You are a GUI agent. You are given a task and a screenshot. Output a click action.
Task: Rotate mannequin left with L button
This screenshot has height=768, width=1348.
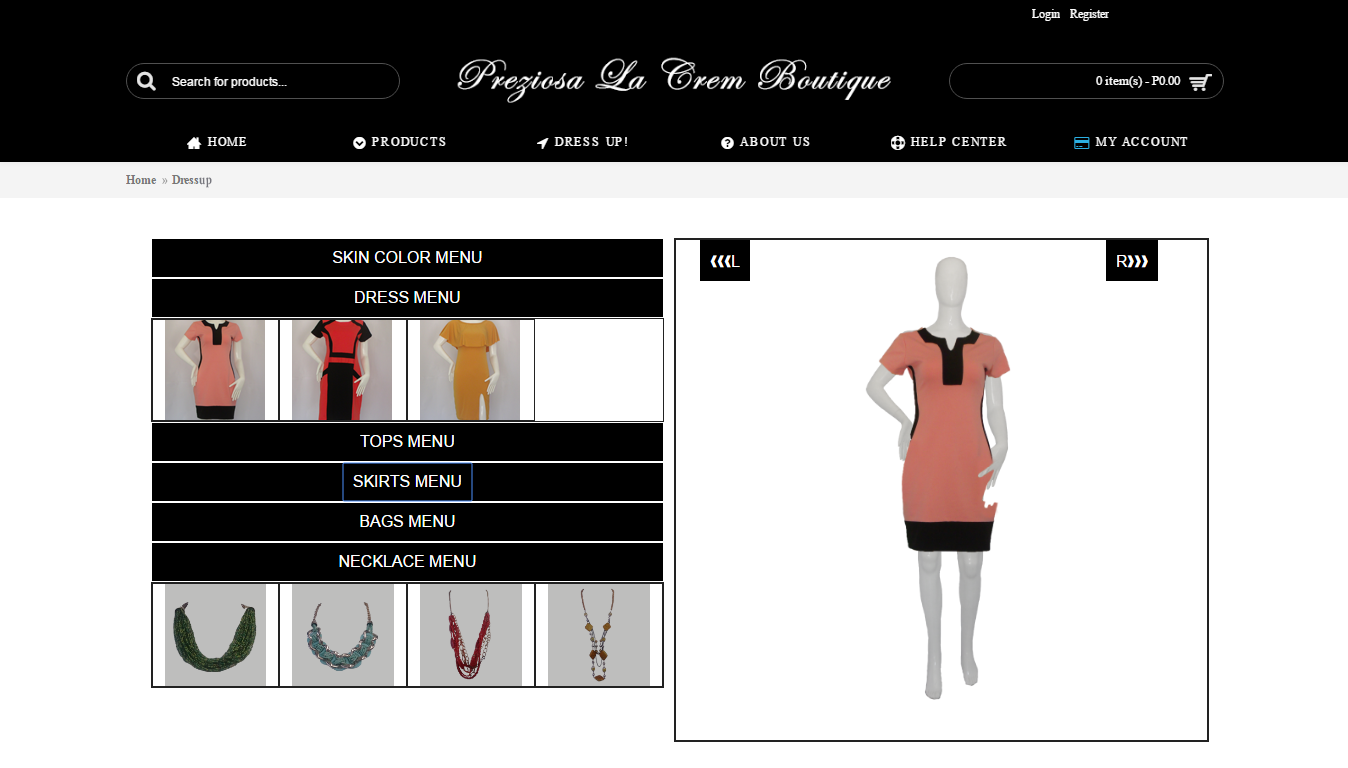coord(725,261)
